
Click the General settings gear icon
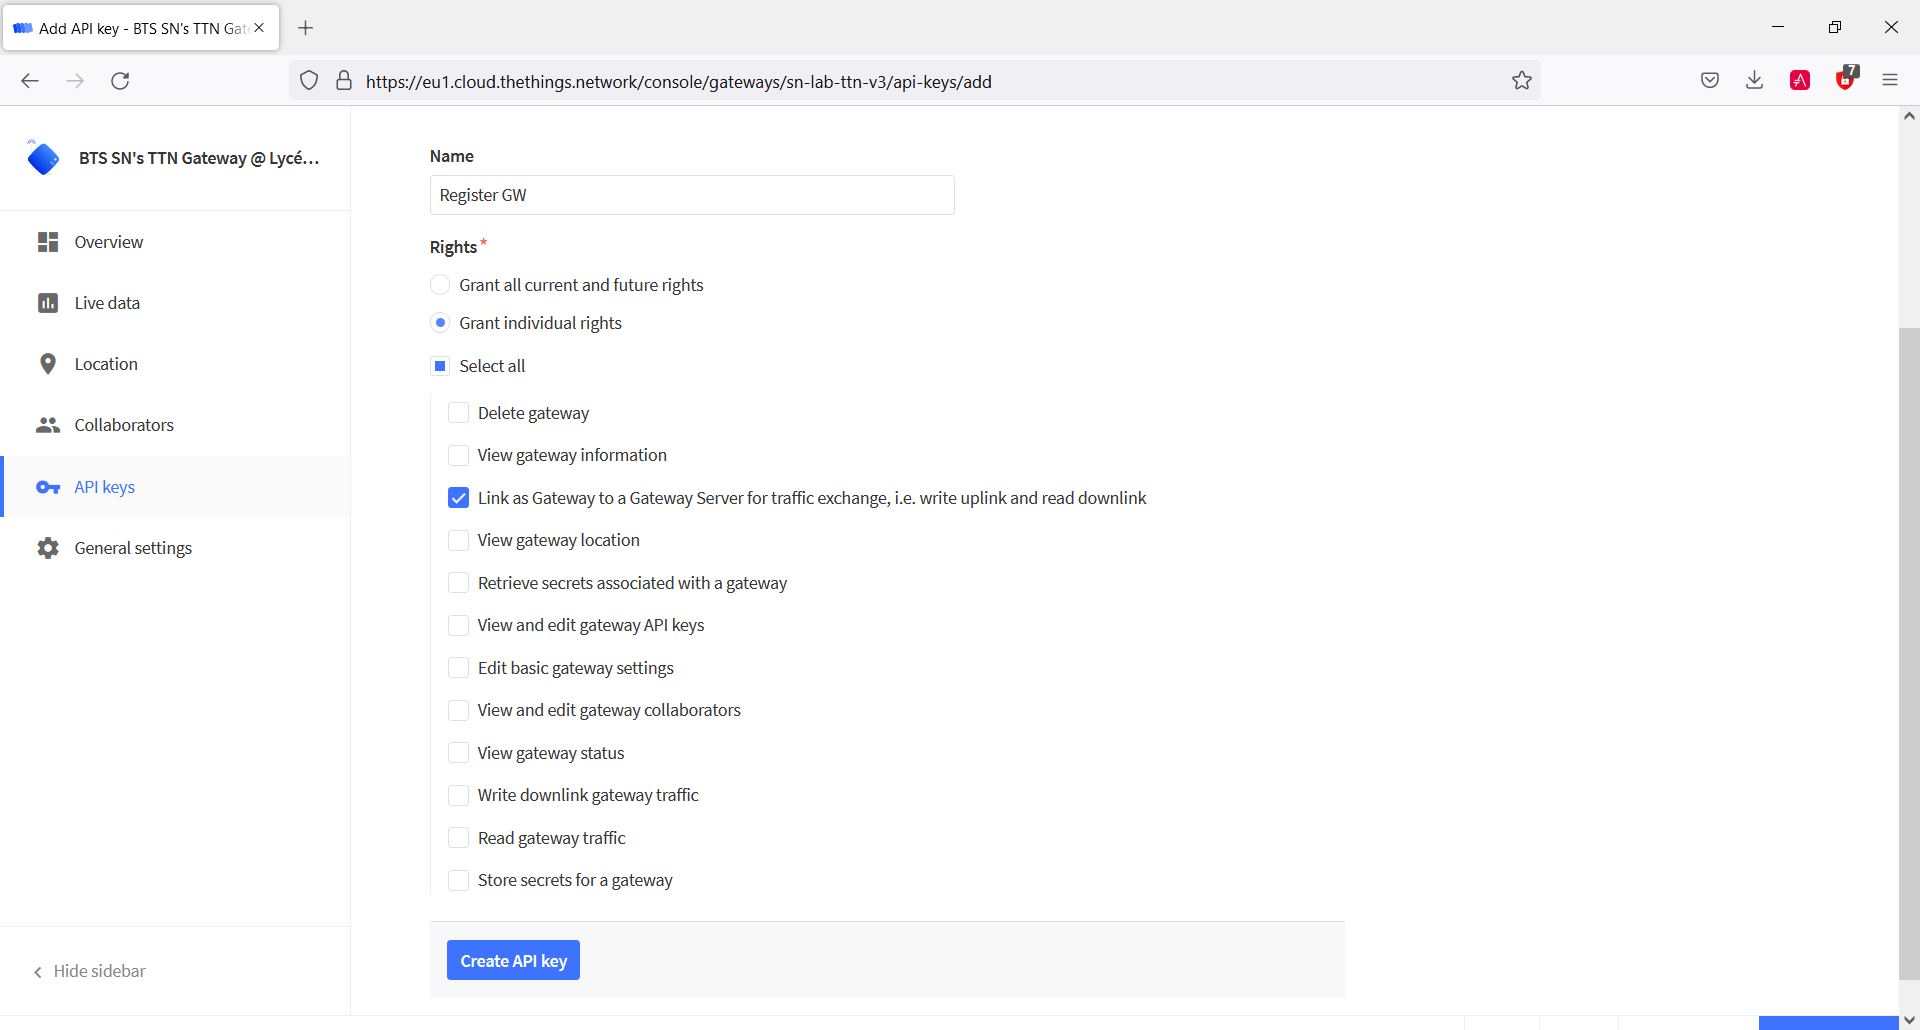coord(48,548)
